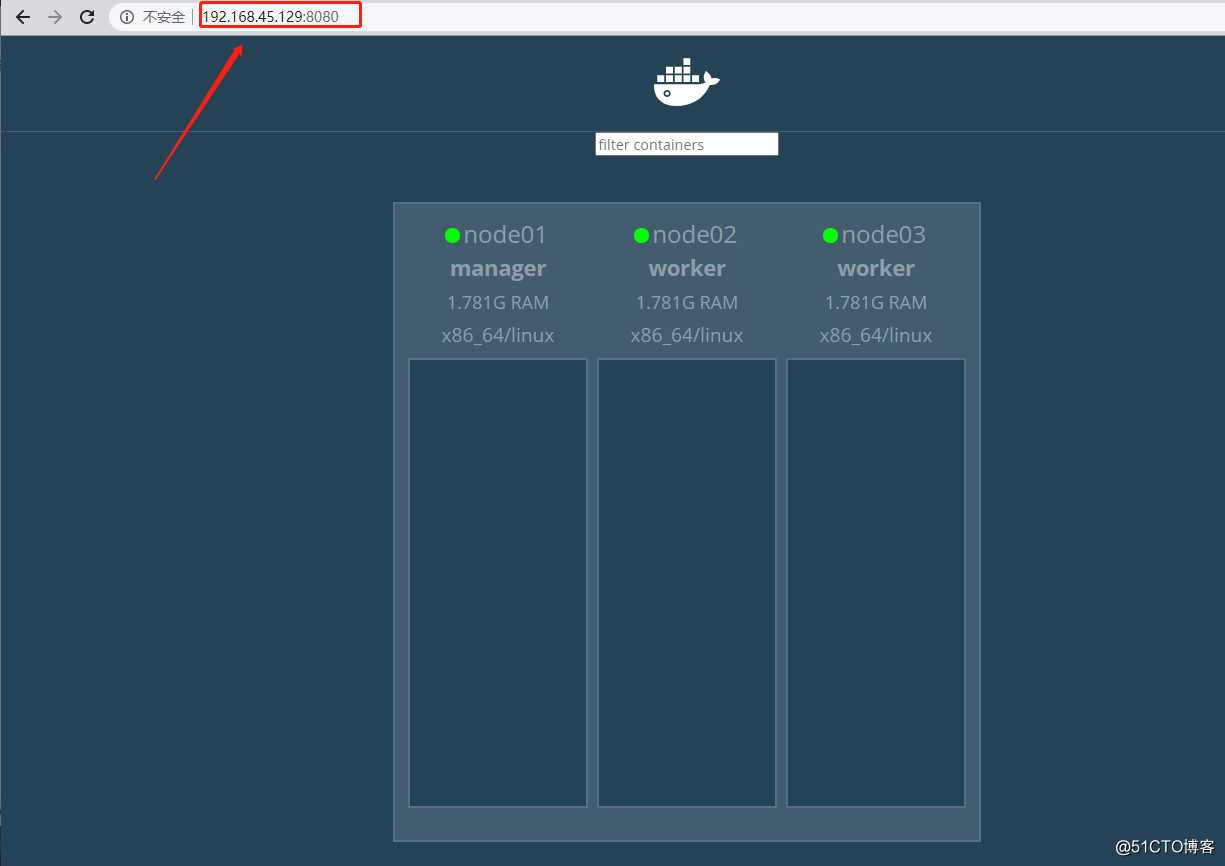Click the filter containers input box
This screenshot has width=1225, height=866.
pyautogui.click(x=686, y=144)
